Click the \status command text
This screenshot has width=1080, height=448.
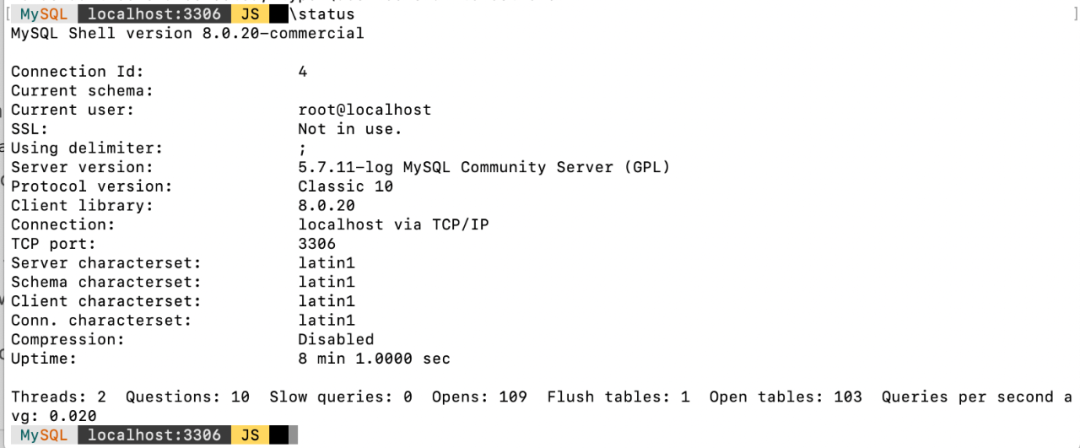point(318,15)
